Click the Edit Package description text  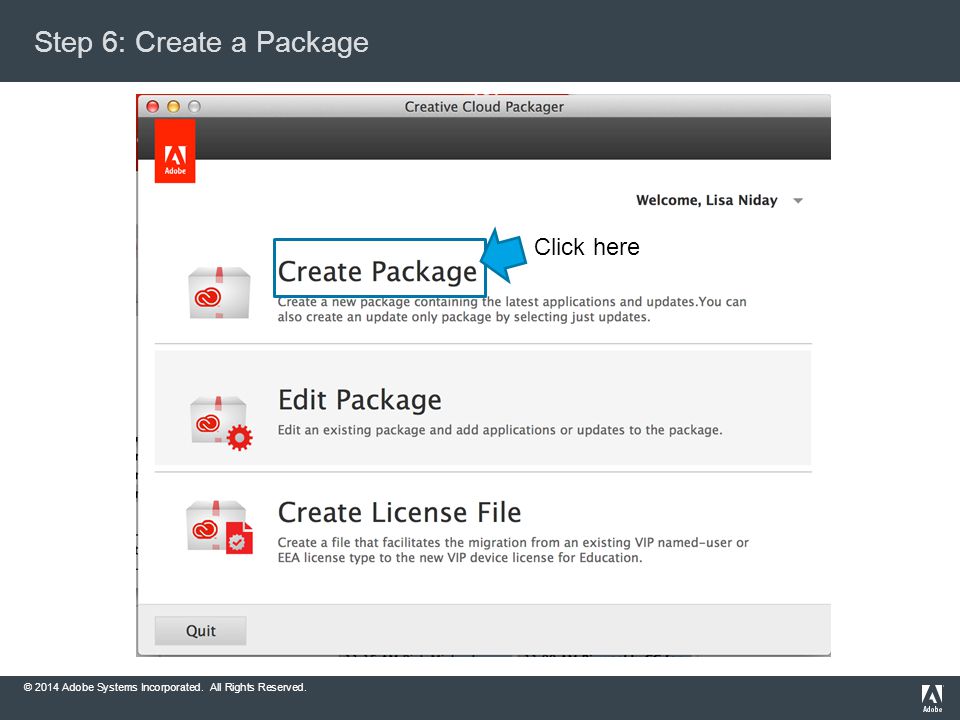[500, 430]
